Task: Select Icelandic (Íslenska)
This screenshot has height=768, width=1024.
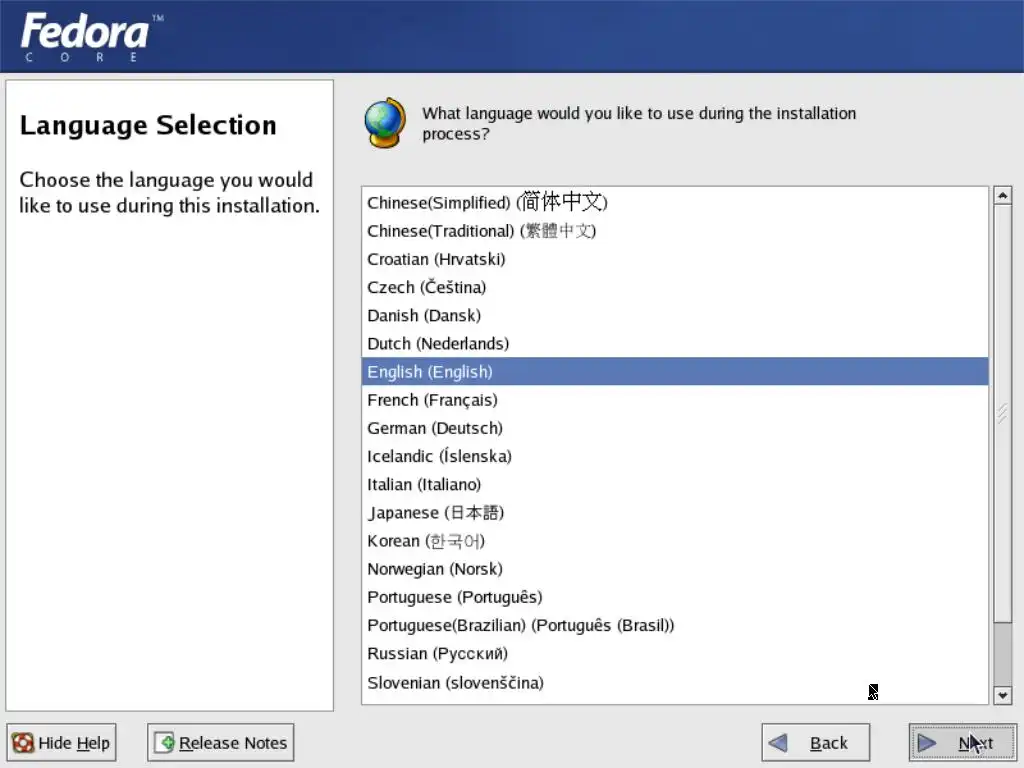Action: 675,456
